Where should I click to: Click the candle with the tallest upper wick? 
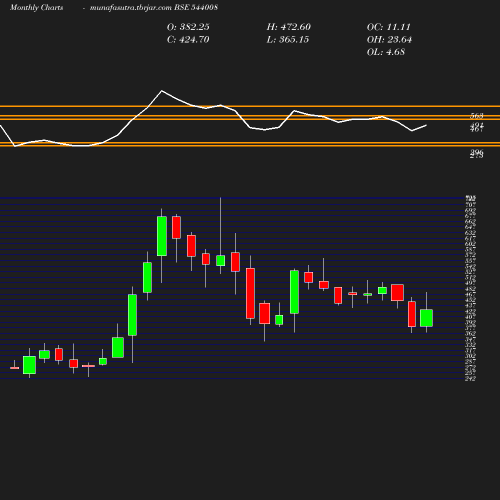point(220,260)
